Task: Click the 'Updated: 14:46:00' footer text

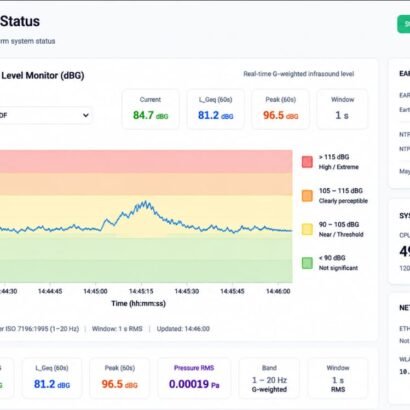Action: pyautogui.click(x=183, y=329)
